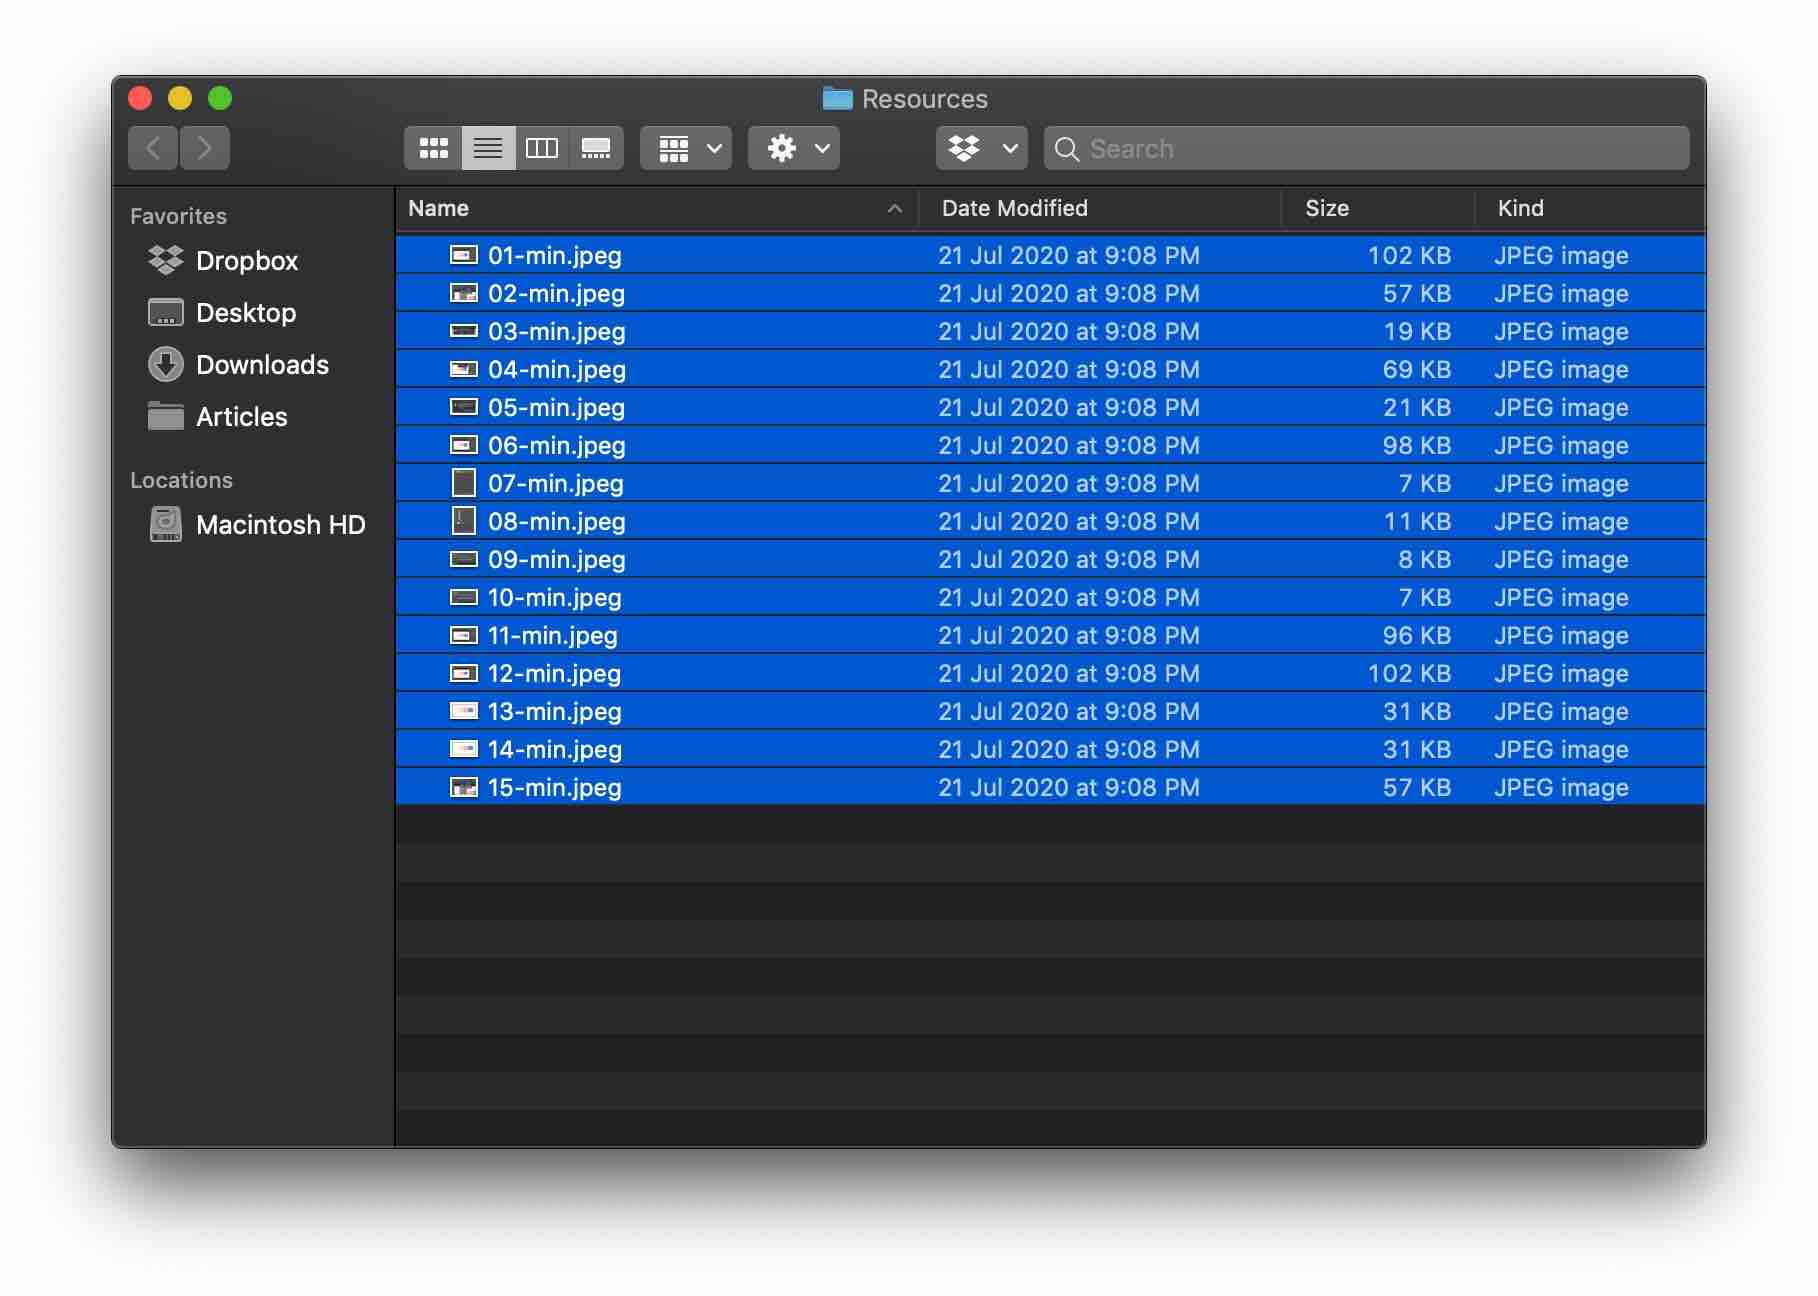Minimize the Resources window
1818x1296 pixels.
tap(180, 98)
